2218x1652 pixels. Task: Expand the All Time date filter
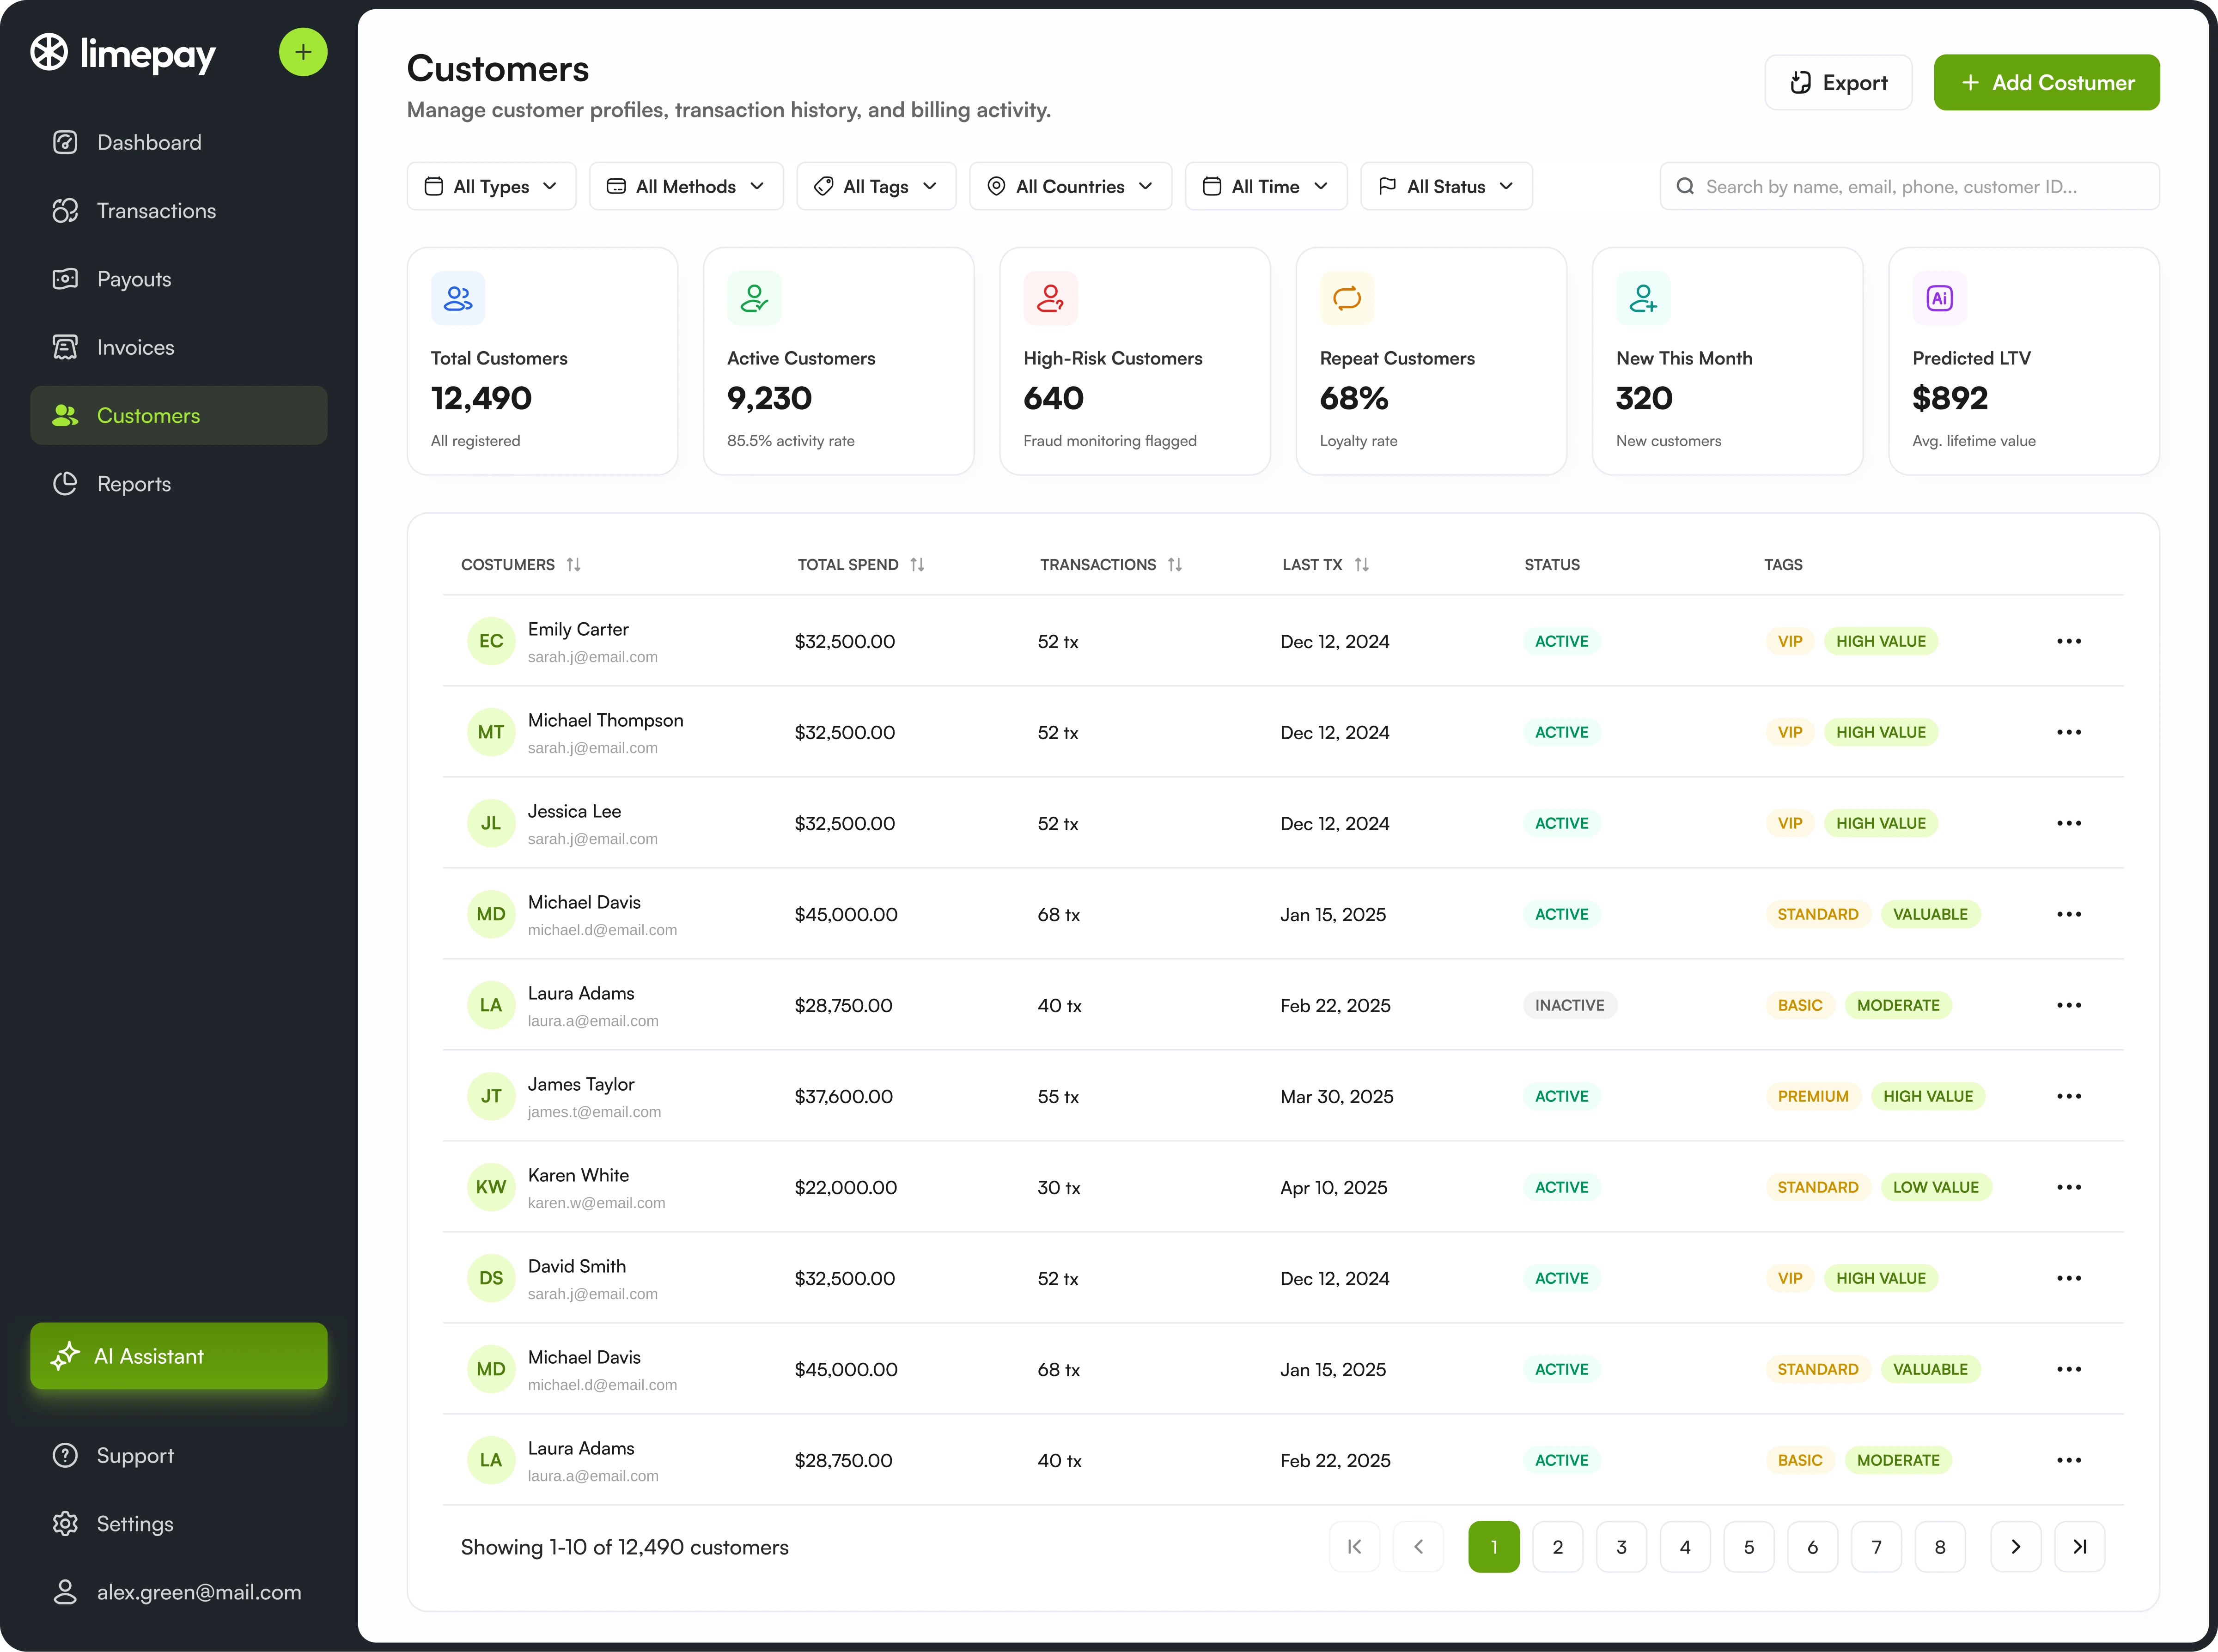(x=1266, y=187)
